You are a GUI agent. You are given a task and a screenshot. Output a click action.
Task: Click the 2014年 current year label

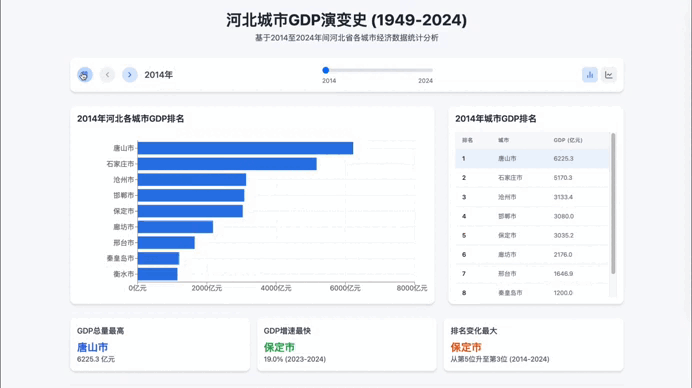[x=158, y=75]
